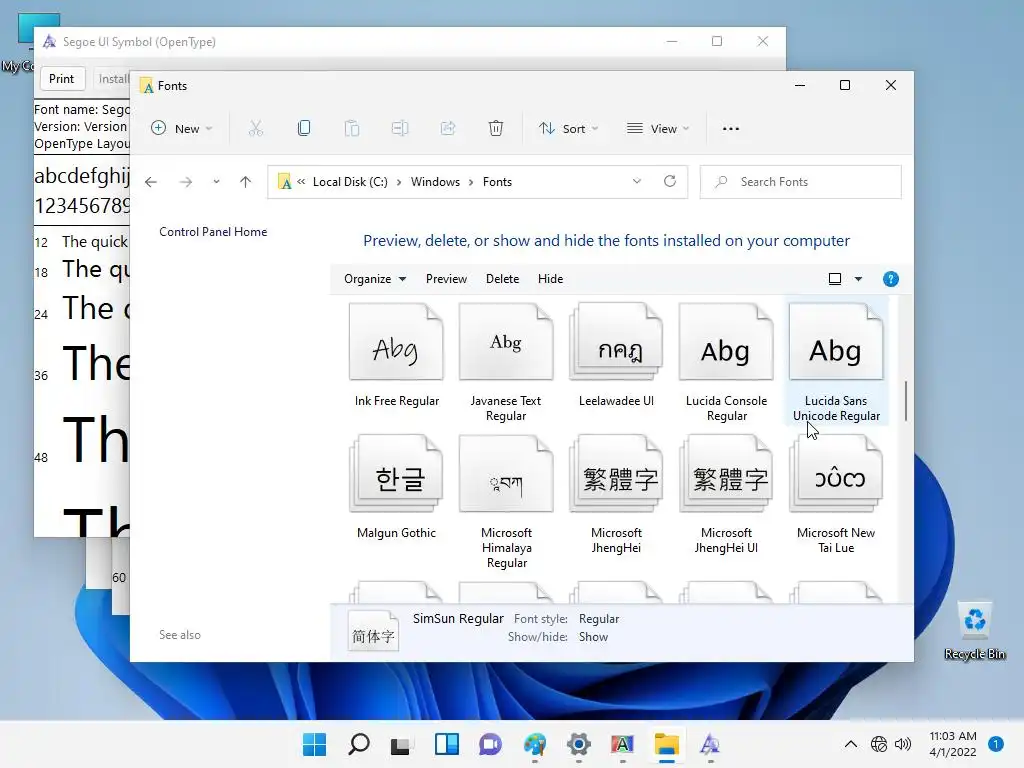The image size is (1024, 768).
Task: Click the network globe tray icon
Action: coord(879,744)
